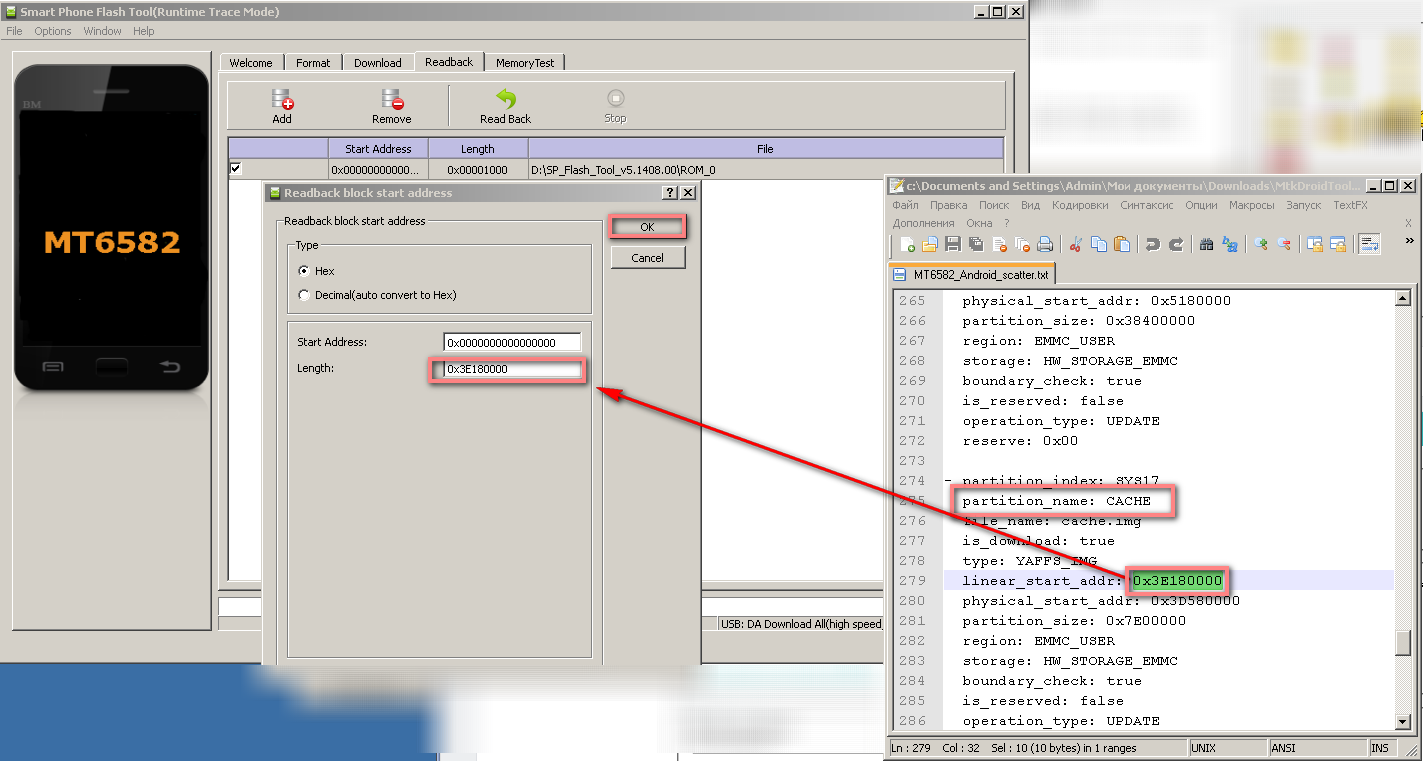Click the Start Address input field
1423x761 pixels.
512,342
